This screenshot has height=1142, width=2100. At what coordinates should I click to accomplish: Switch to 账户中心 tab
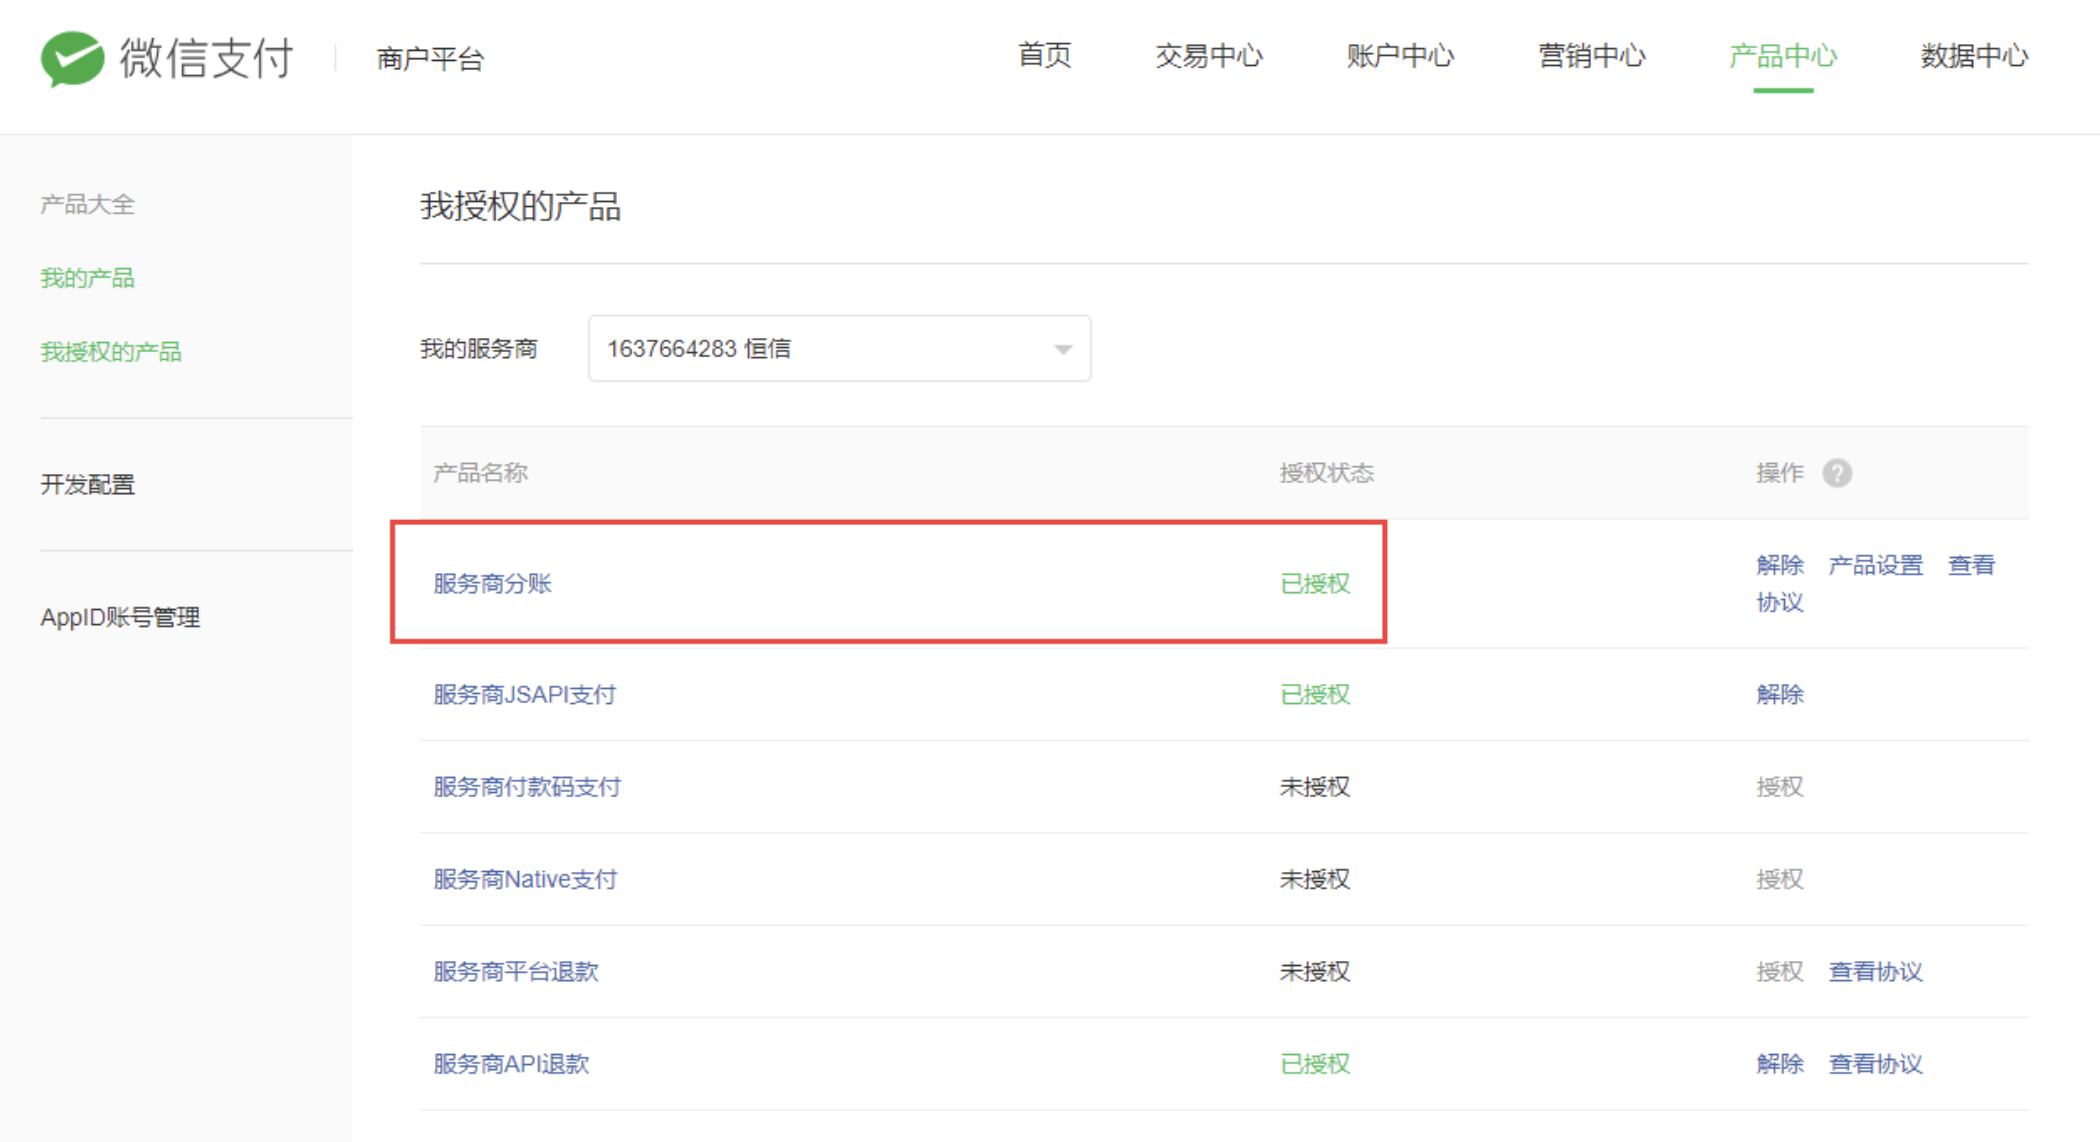[1400, 56]
